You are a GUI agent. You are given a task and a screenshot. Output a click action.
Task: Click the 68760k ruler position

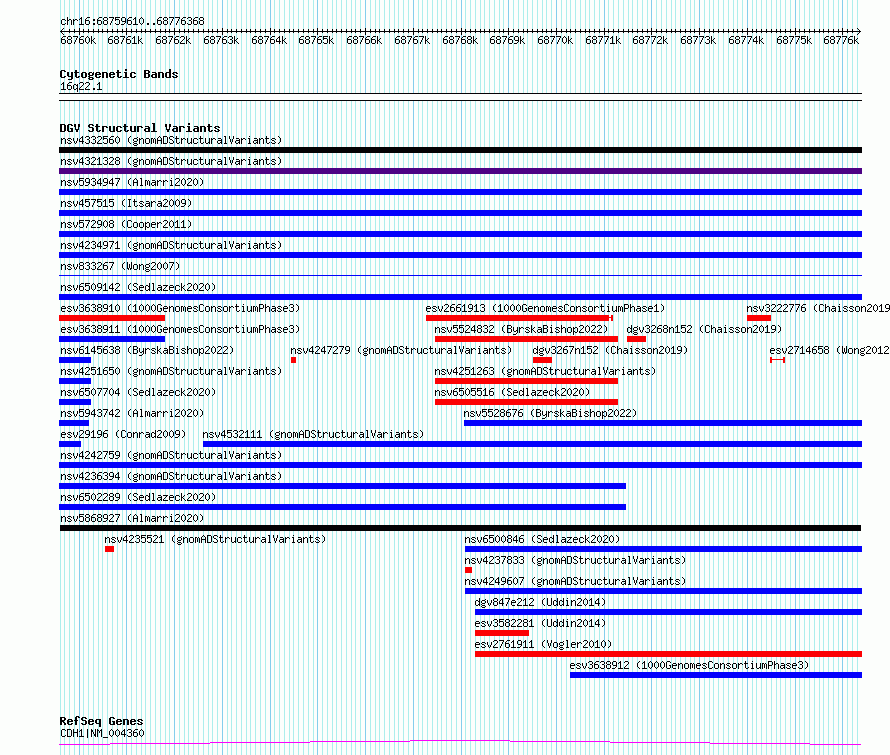click(x=78, y=41)
